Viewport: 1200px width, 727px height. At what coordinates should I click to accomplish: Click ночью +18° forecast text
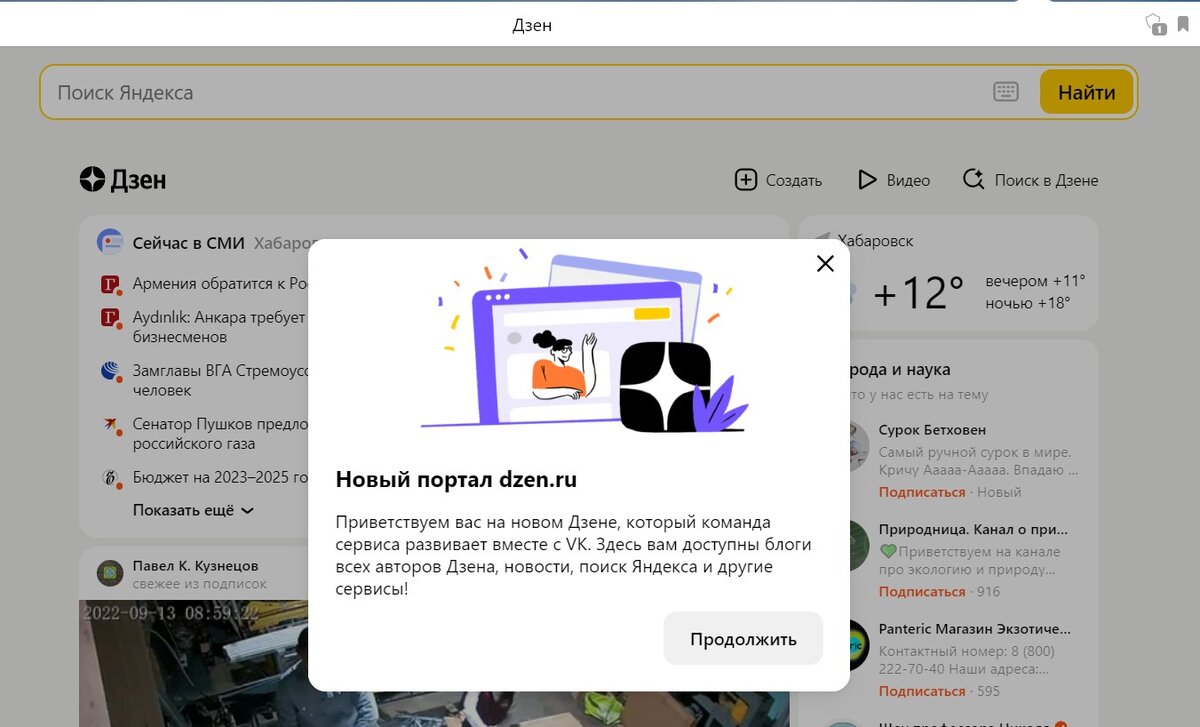click(1028, 303)
